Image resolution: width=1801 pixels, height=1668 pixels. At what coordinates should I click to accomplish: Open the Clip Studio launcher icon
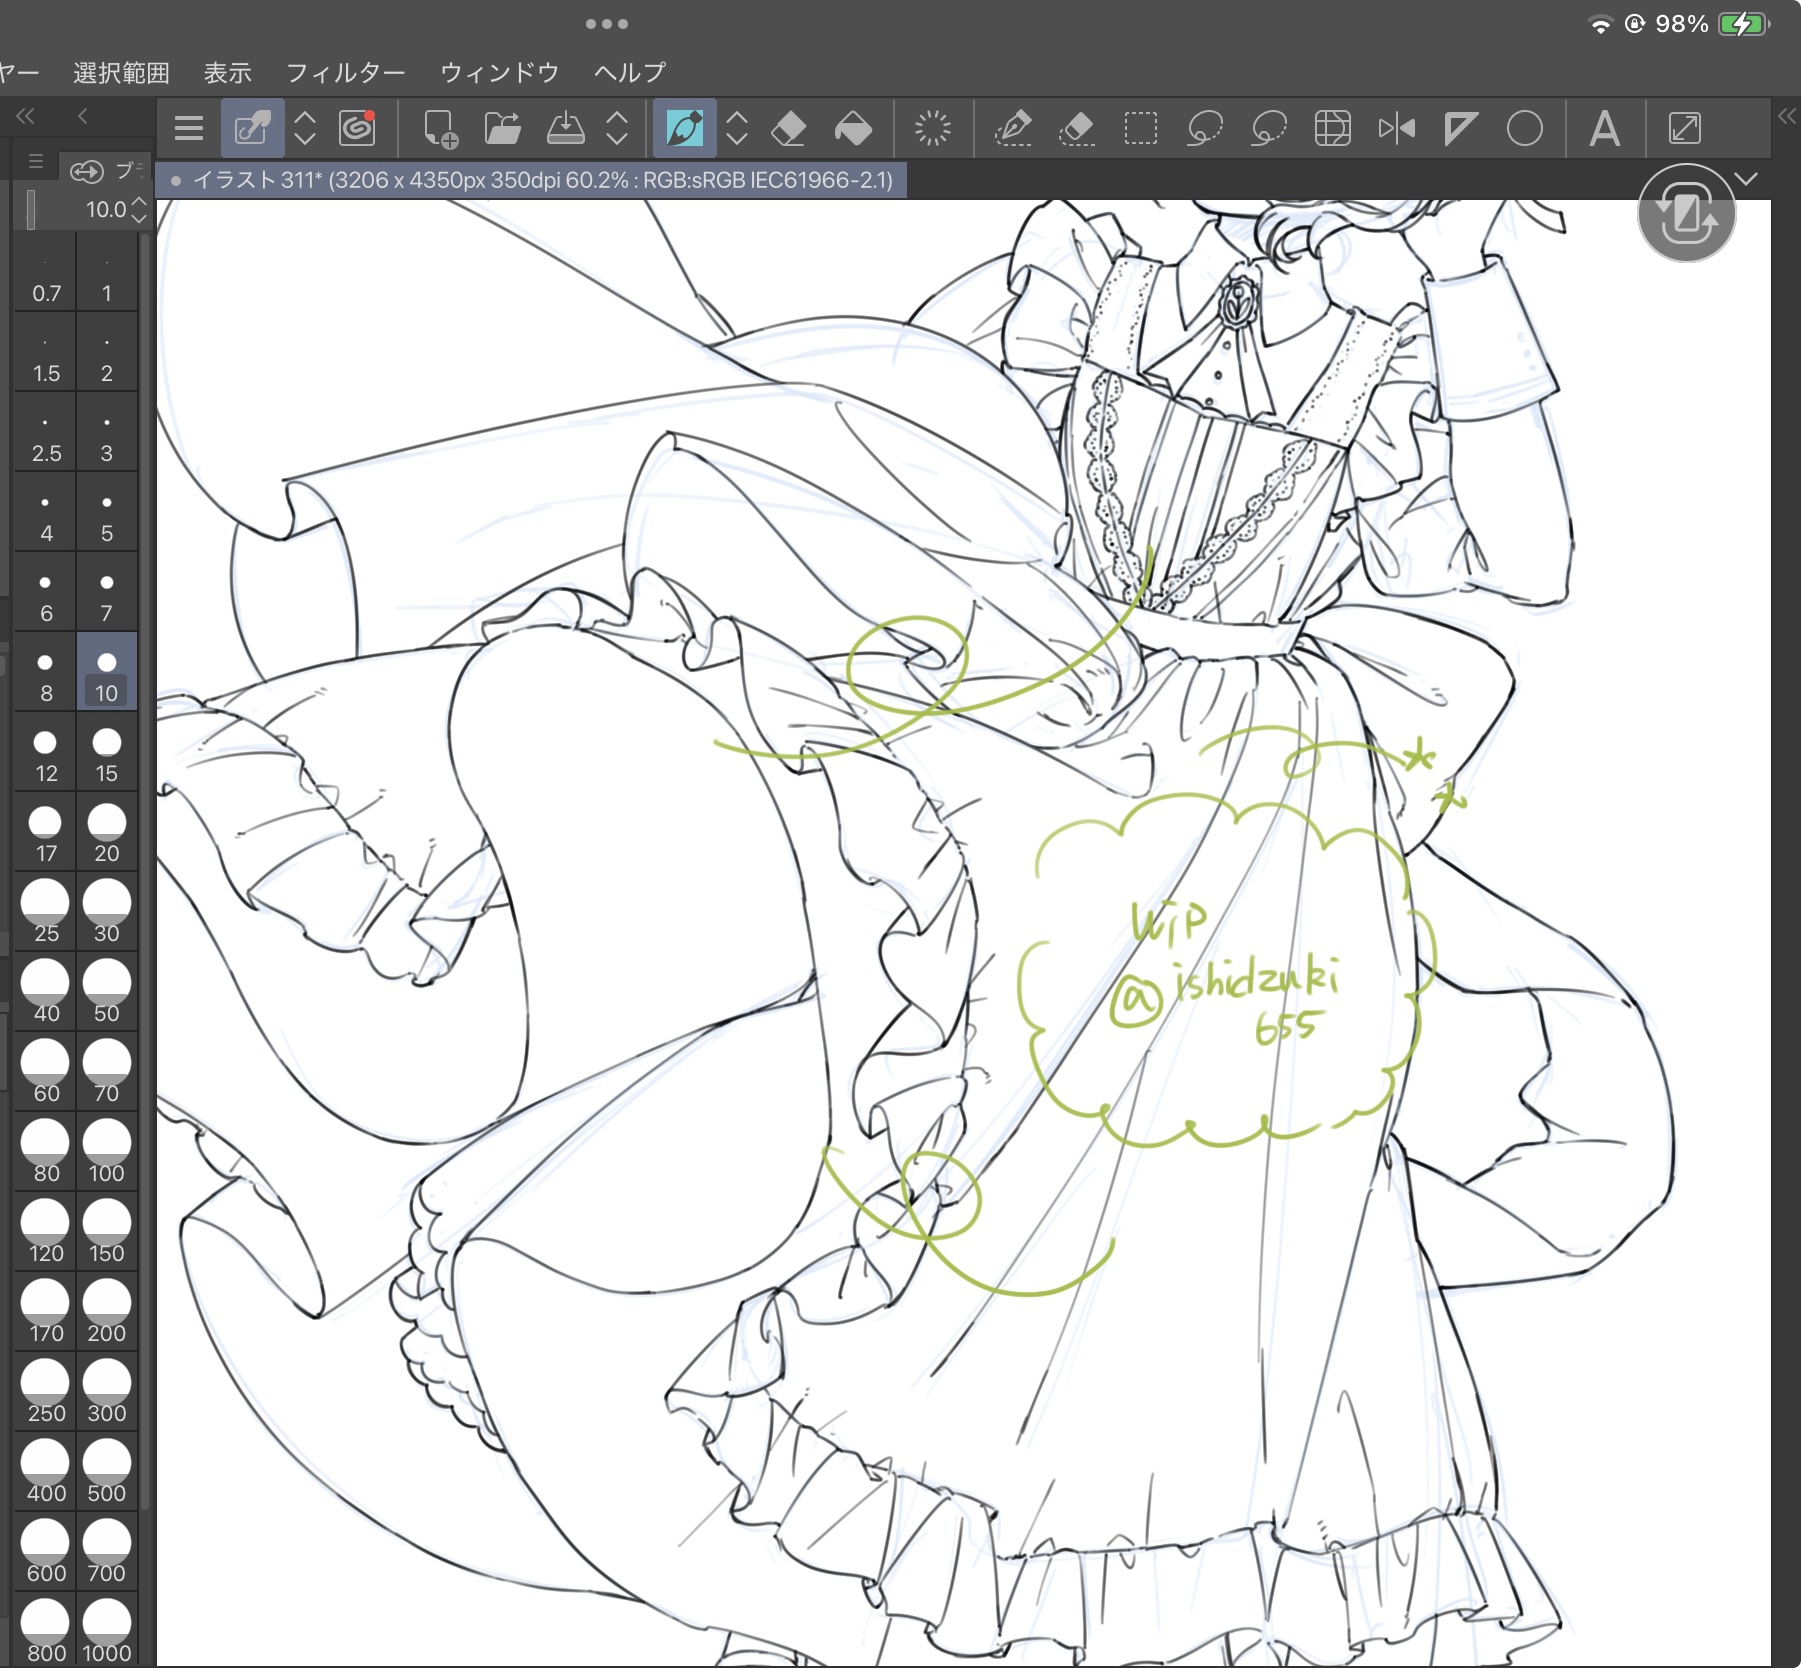coord(357,129)
